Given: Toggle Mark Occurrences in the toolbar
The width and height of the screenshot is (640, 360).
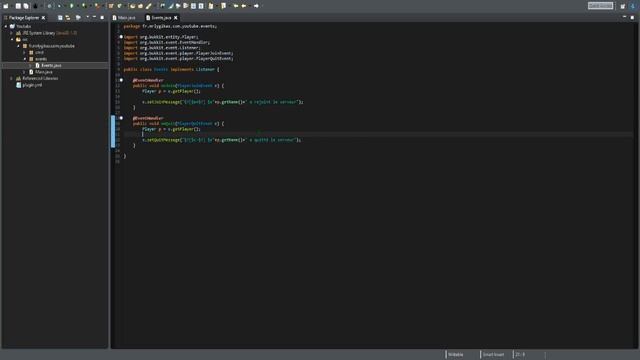Looking at the screenshot, I should point(171,6).
